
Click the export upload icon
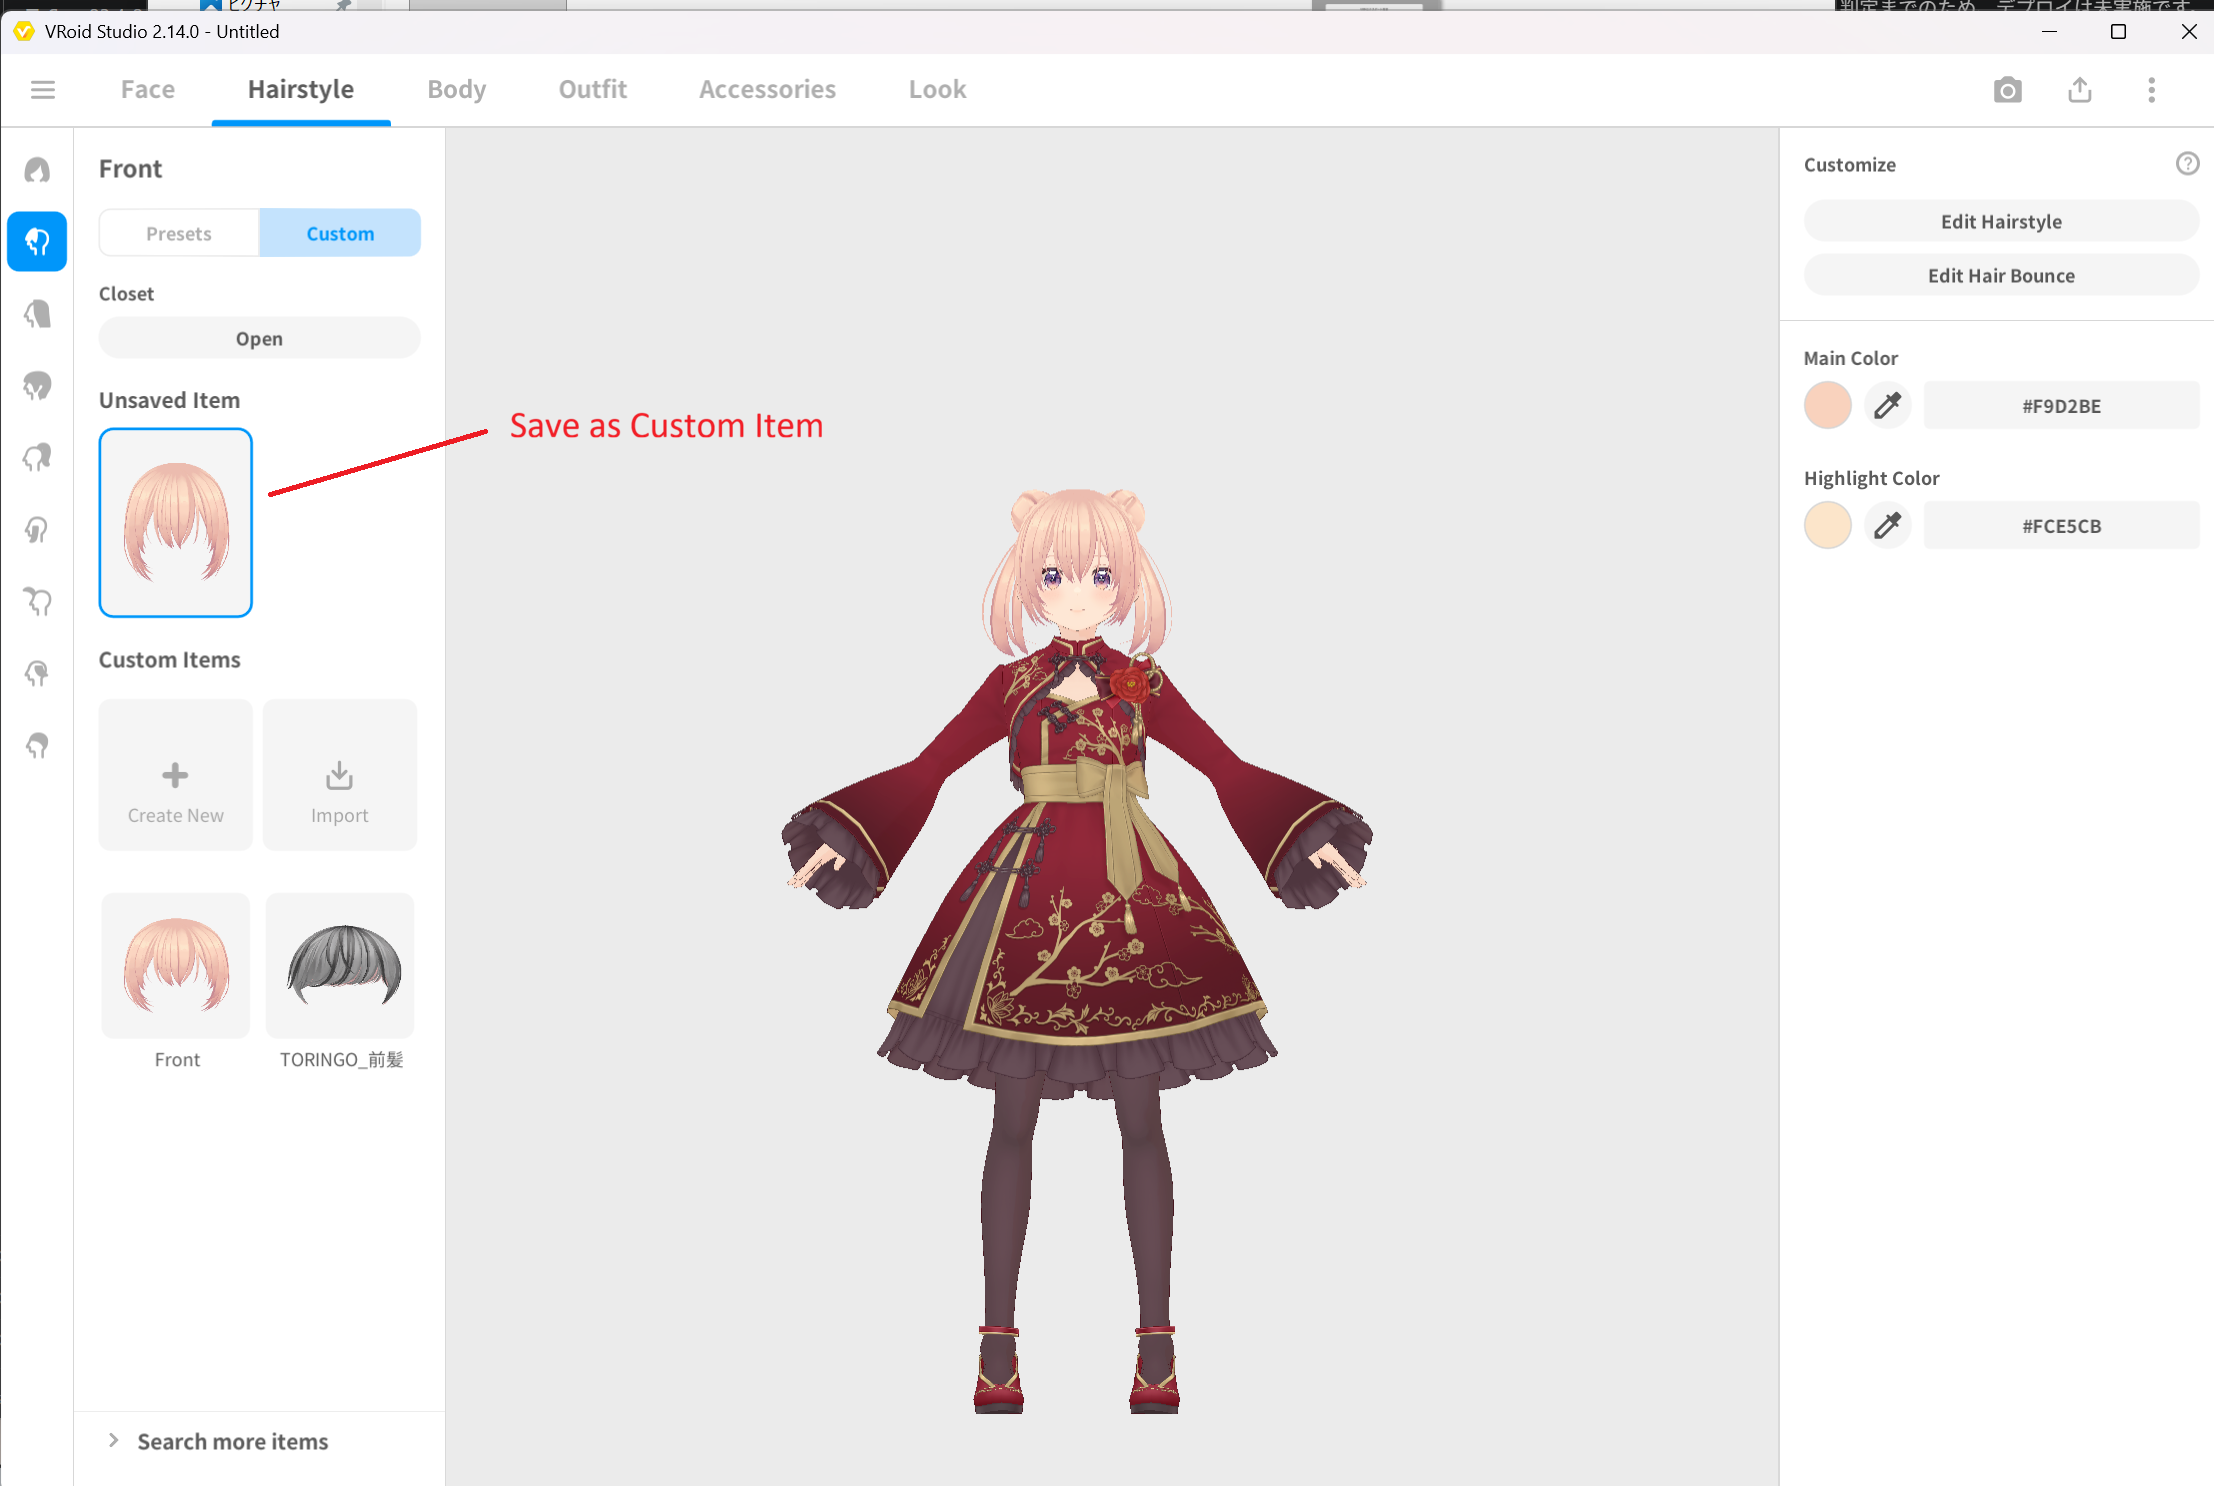2080,90
